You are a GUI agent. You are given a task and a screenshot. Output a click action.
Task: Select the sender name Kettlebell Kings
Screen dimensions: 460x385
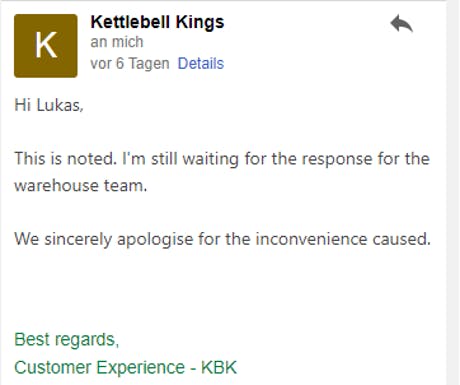pos(157,22)
